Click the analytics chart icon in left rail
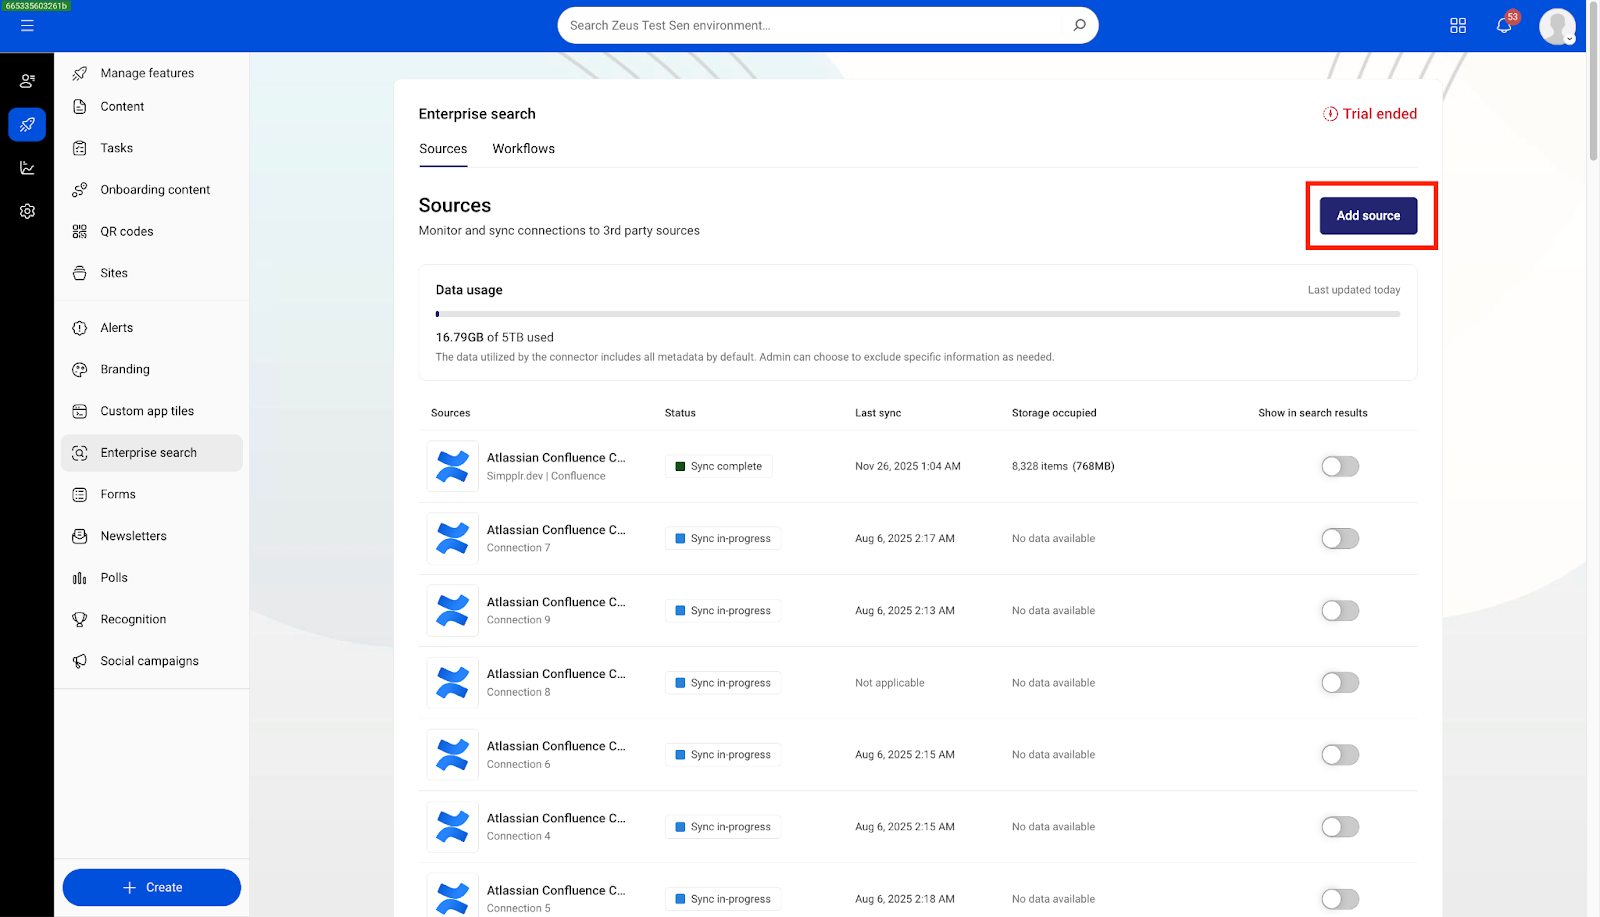The image size is (1600, 917). (x=27, y=168)
